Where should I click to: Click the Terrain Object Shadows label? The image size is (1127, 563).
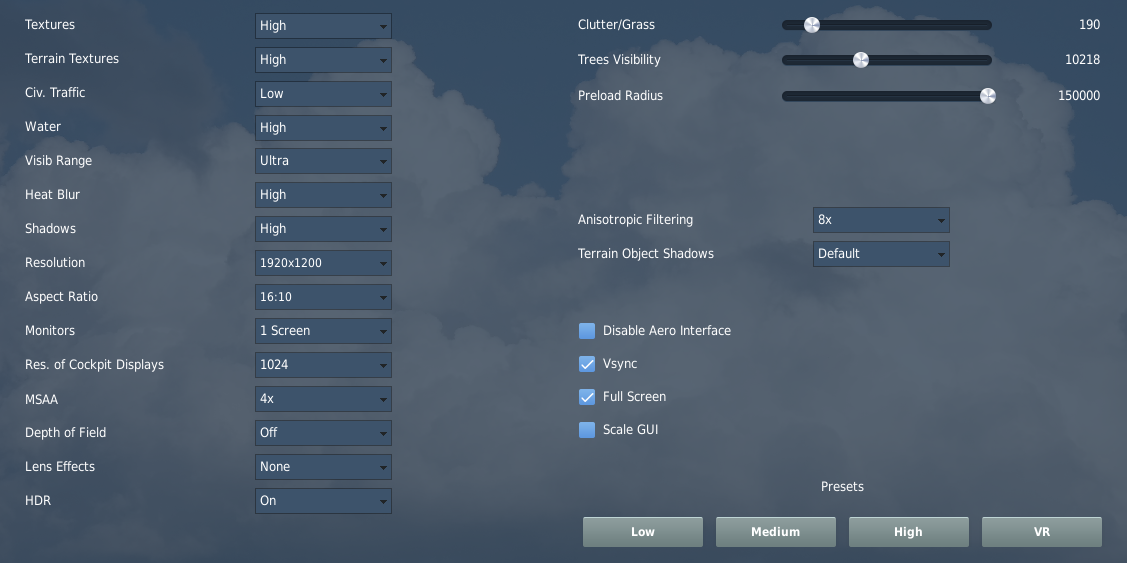[x=645, y=254]
